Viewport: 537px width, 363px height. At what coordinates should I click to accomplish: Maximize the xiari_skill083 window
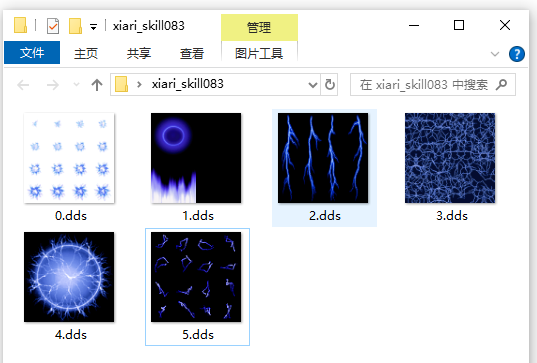459,25
